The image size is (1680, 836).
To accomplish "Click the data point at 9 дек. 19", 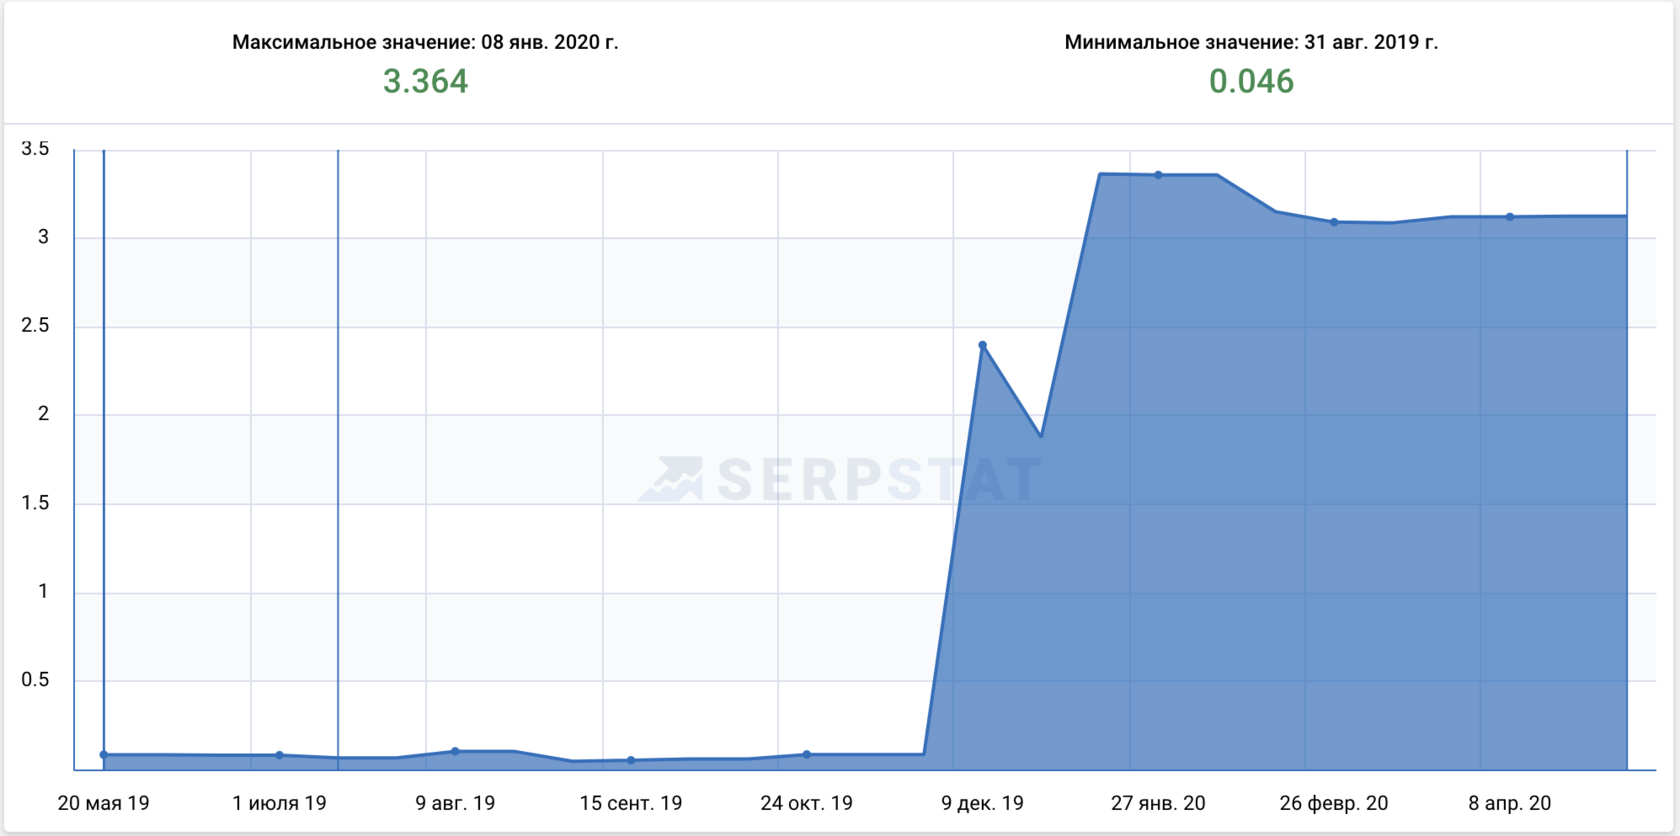I will pyautogui.click(x=982, y=346).
